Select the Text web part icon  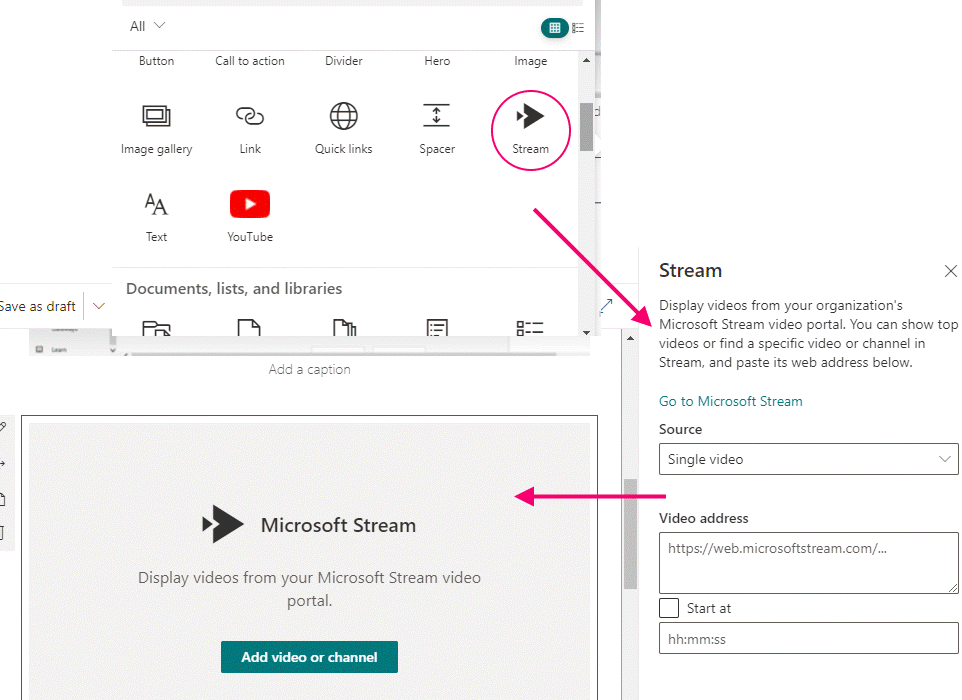tap(156, 204)
